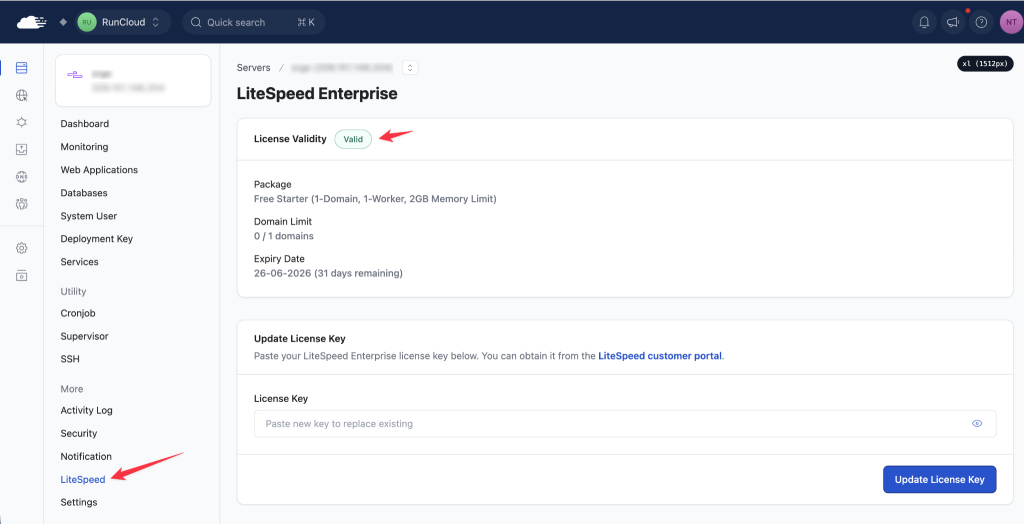Open the DNS rail icon
The height and width of the screenshot is (524, 1024).
[x=22, y=177]
